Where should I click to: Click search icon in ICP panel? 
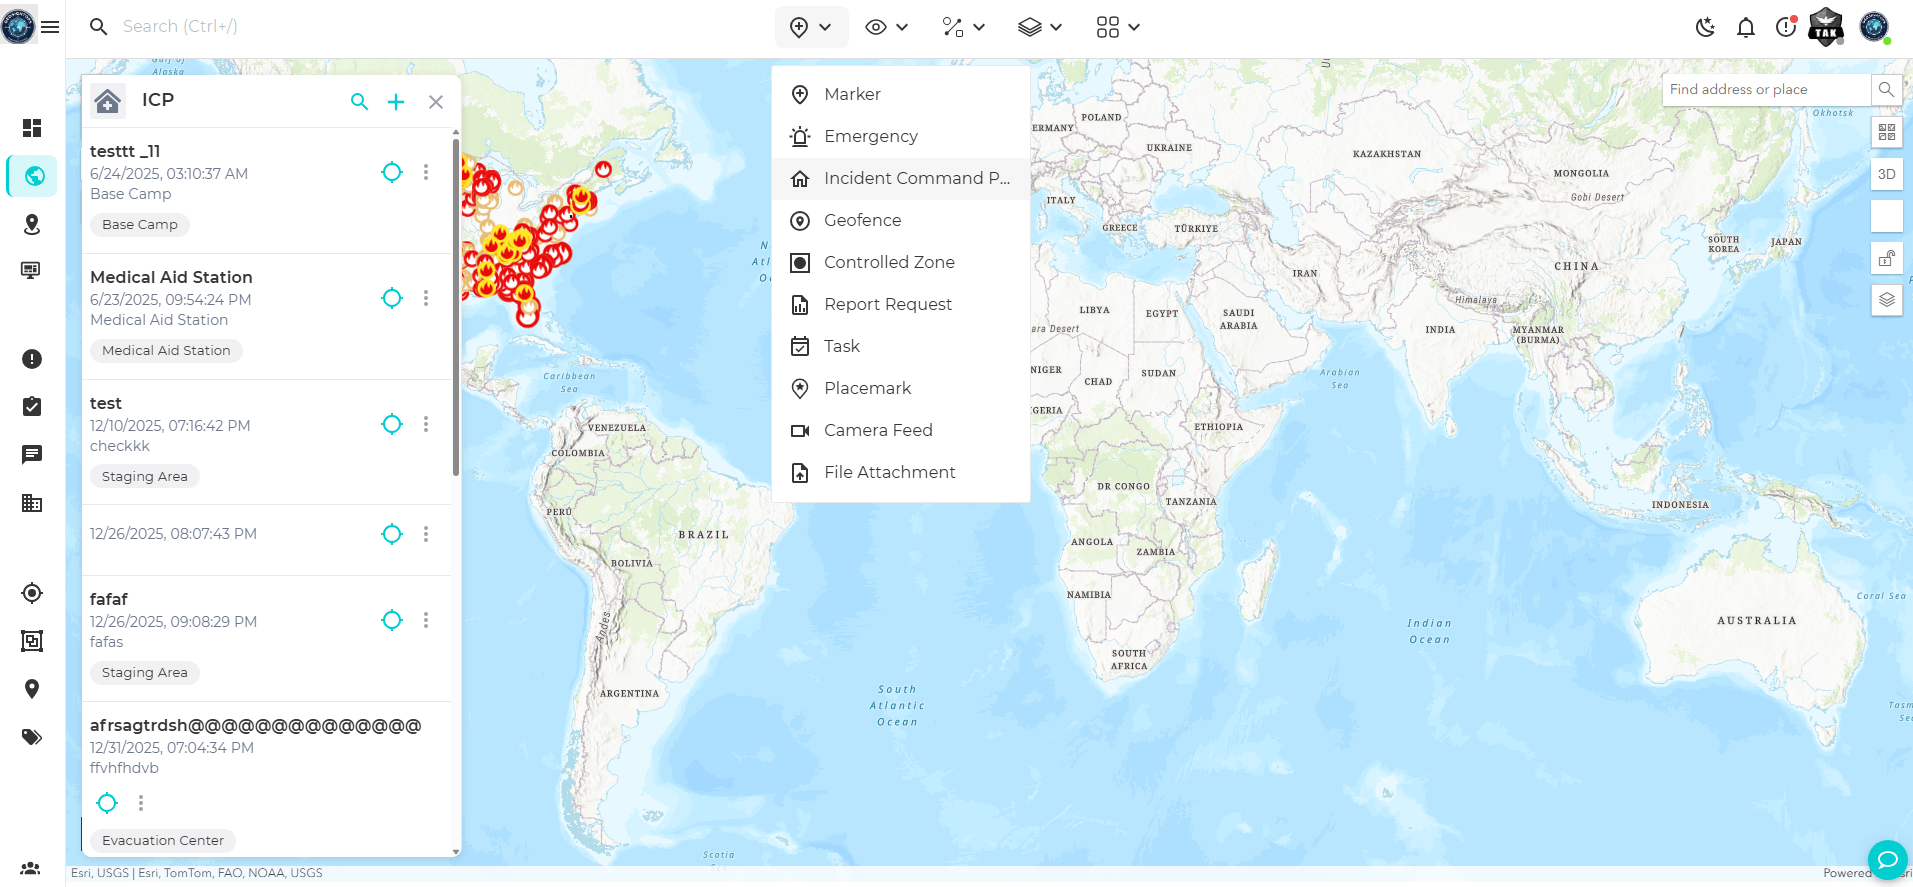pyautogui.click(x=359, y=101)
